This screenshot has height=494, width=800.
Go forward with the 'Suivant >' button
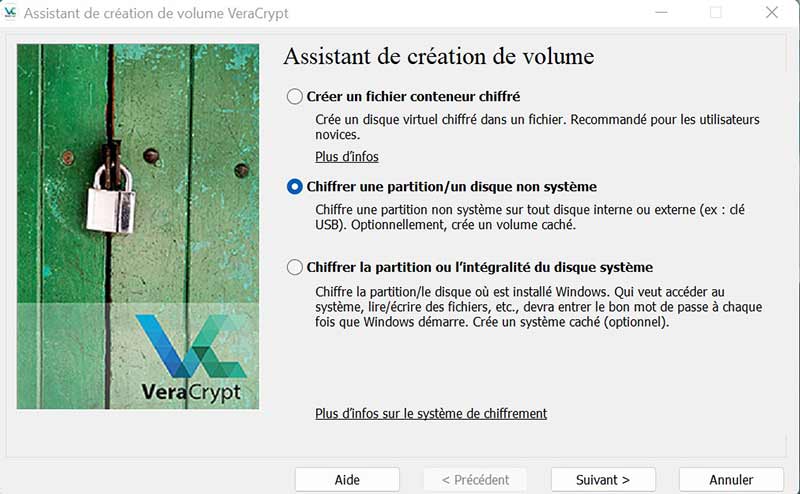603,480
